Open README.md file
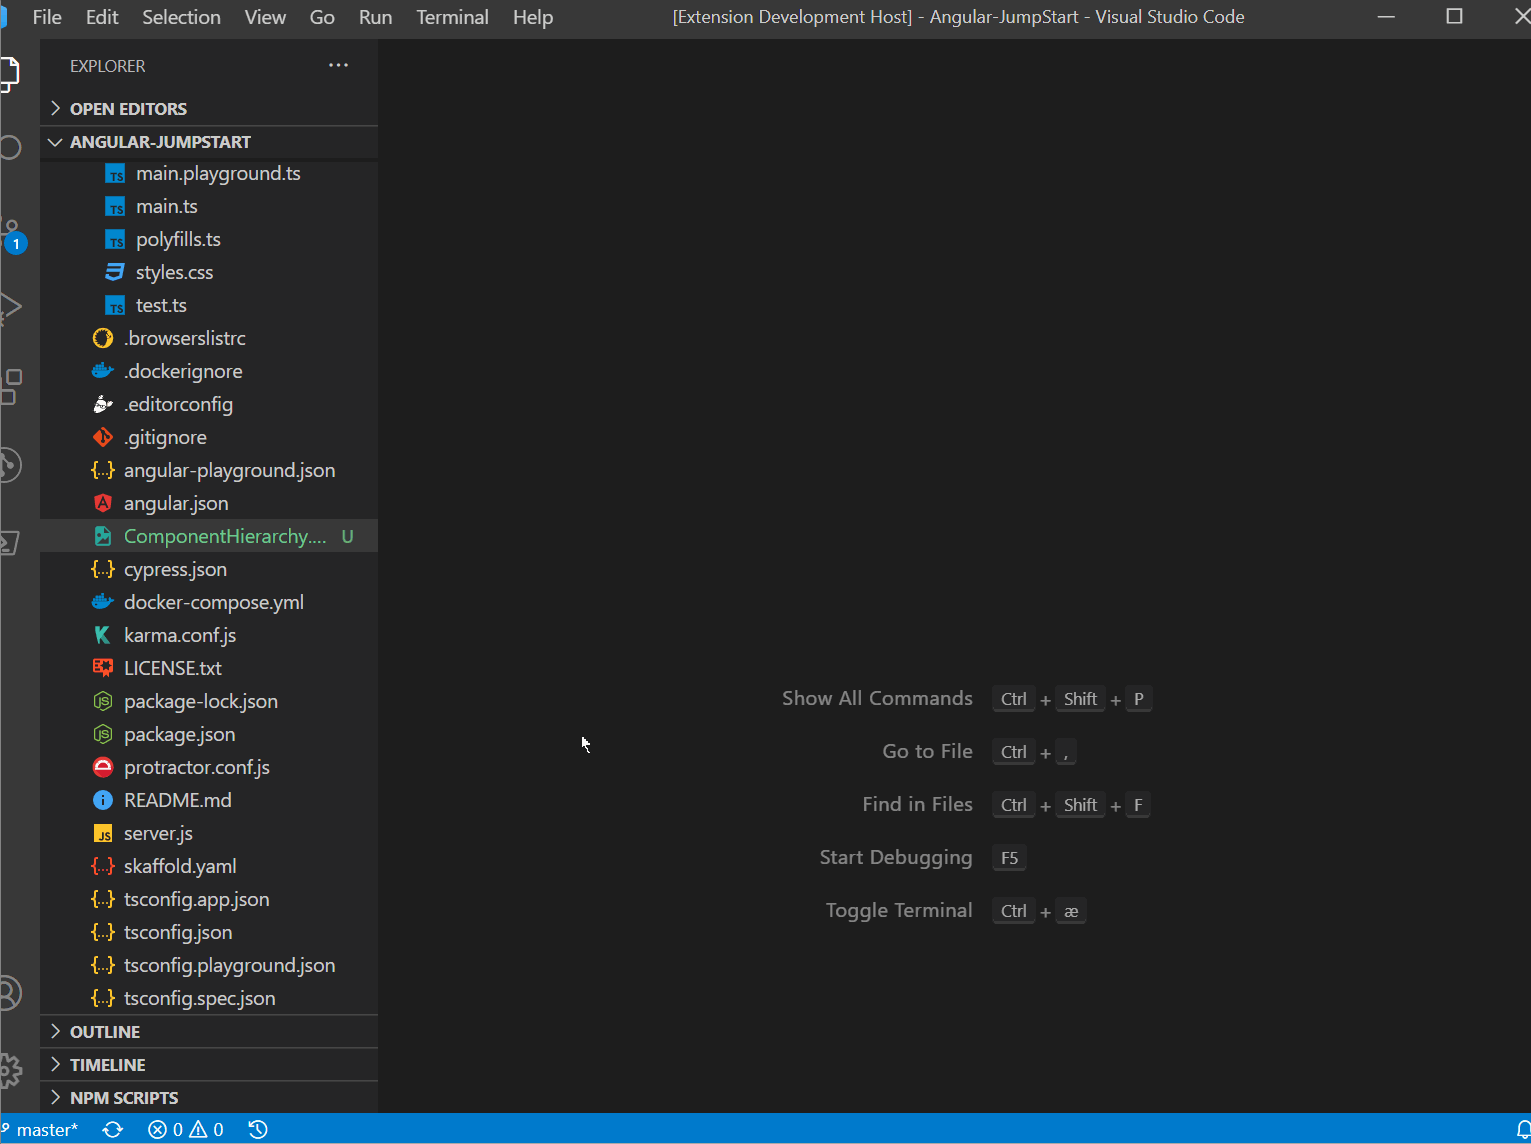This screenshot has height=1144, width=1531. click(209, 800)
